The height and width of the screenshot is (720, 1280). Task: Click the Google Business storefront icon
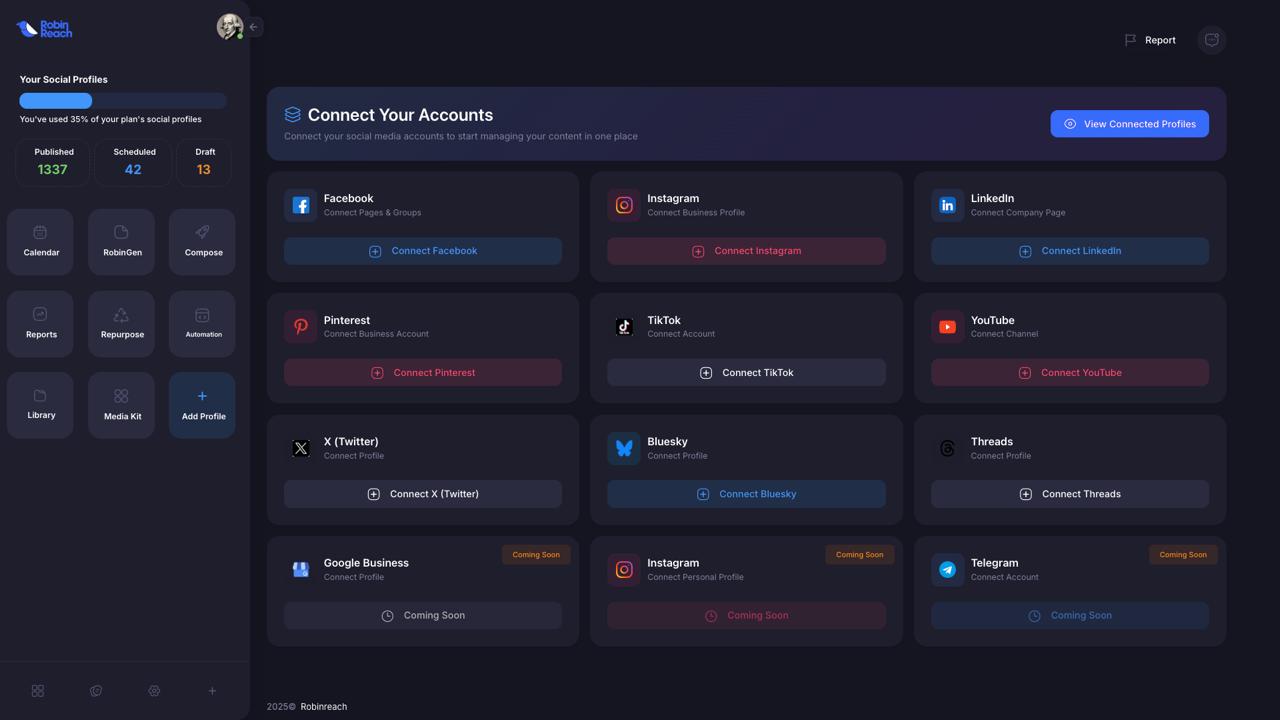[301, 570]
